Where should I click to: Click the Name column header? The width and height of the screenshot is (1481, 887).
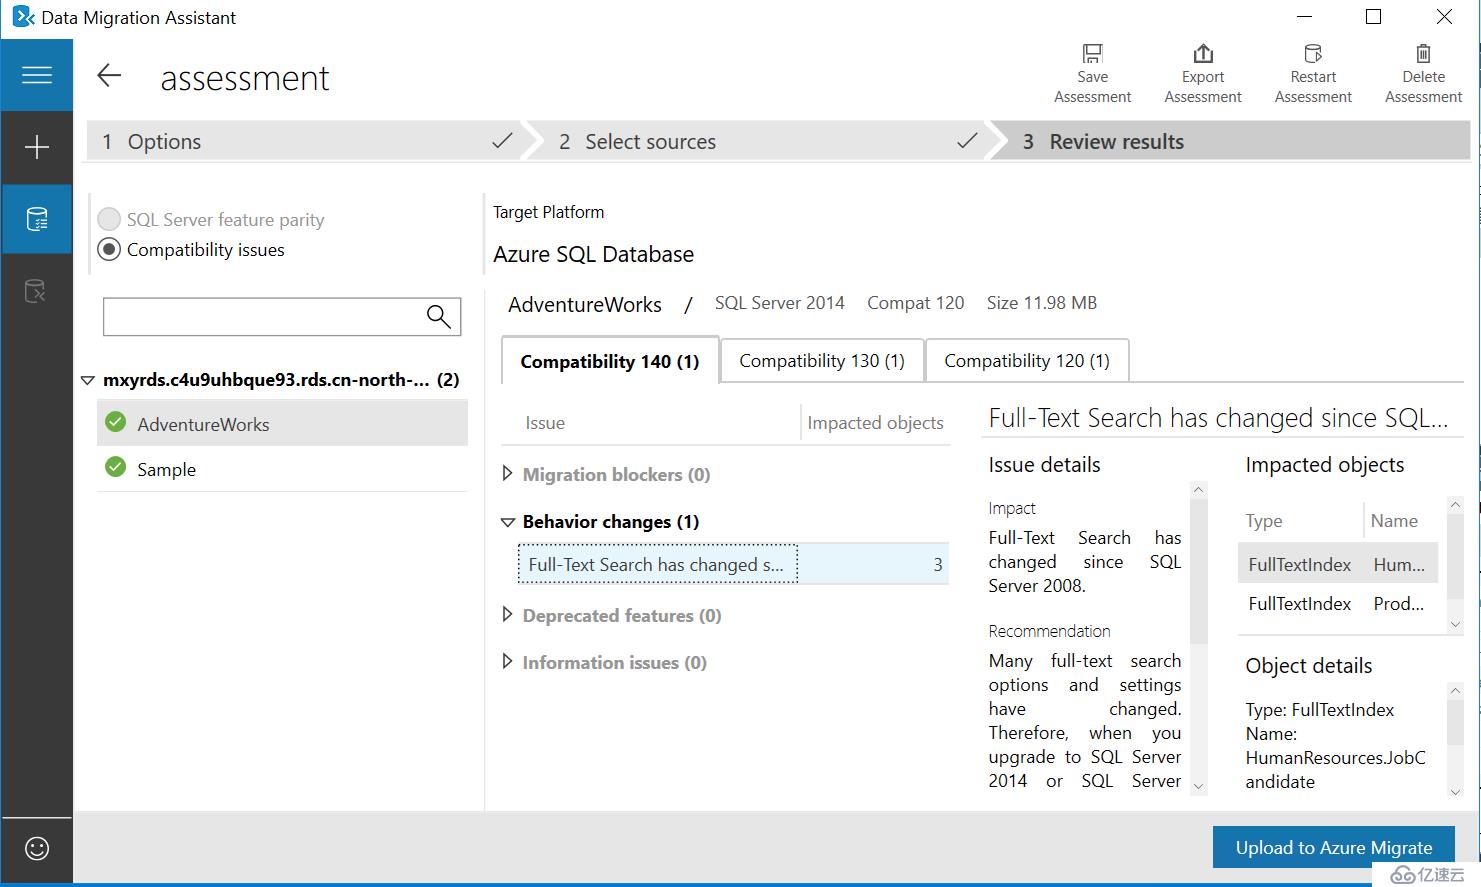pos(1394,521)
